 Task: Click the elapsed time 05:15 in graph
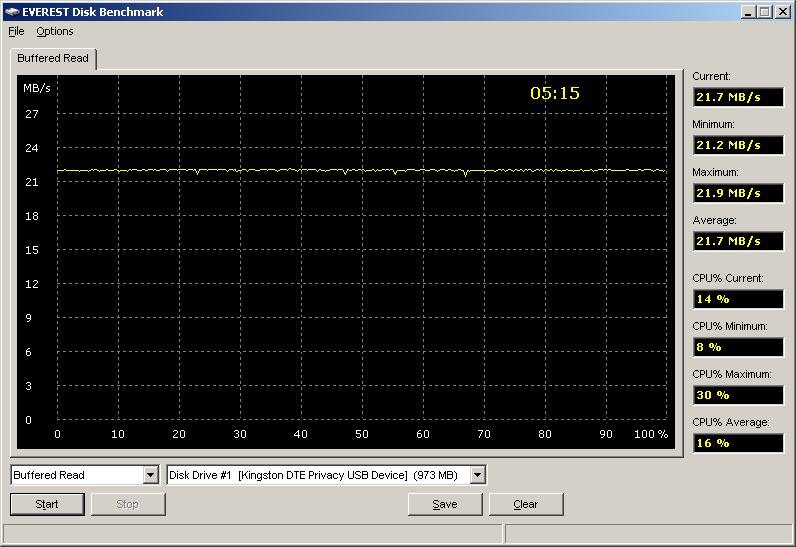point(555,93)
